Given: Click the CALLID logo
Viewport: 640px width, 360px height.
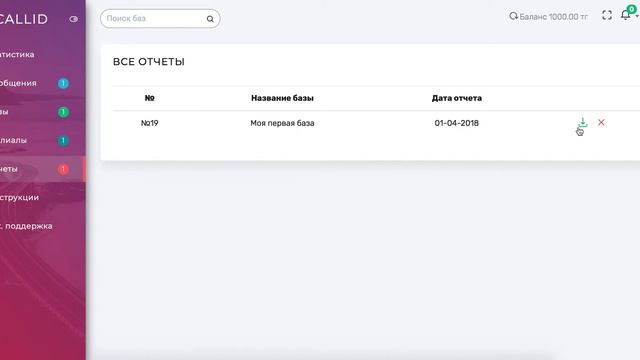Looking at the screenshot, I should pos(23,19).
